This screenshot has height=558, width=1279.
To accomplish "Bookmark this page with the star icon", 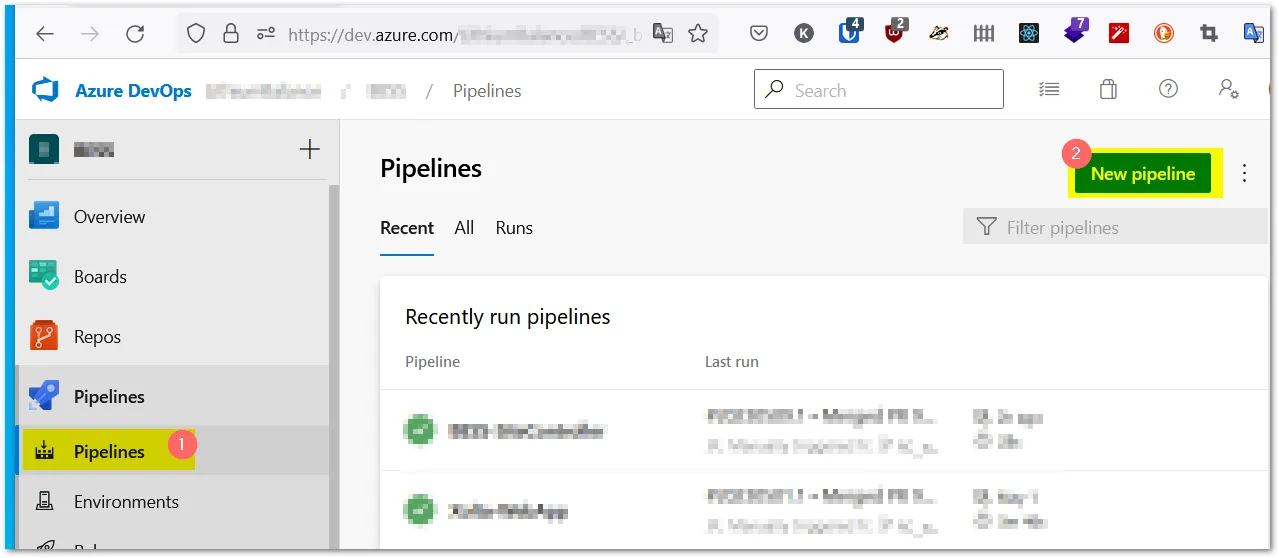I will pyautogui.click(x=698, y=33).
